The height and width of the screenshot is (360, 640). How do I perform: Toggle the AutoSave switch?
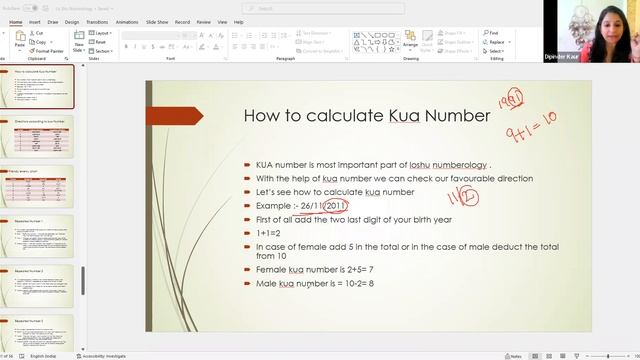tap(30, 8)
